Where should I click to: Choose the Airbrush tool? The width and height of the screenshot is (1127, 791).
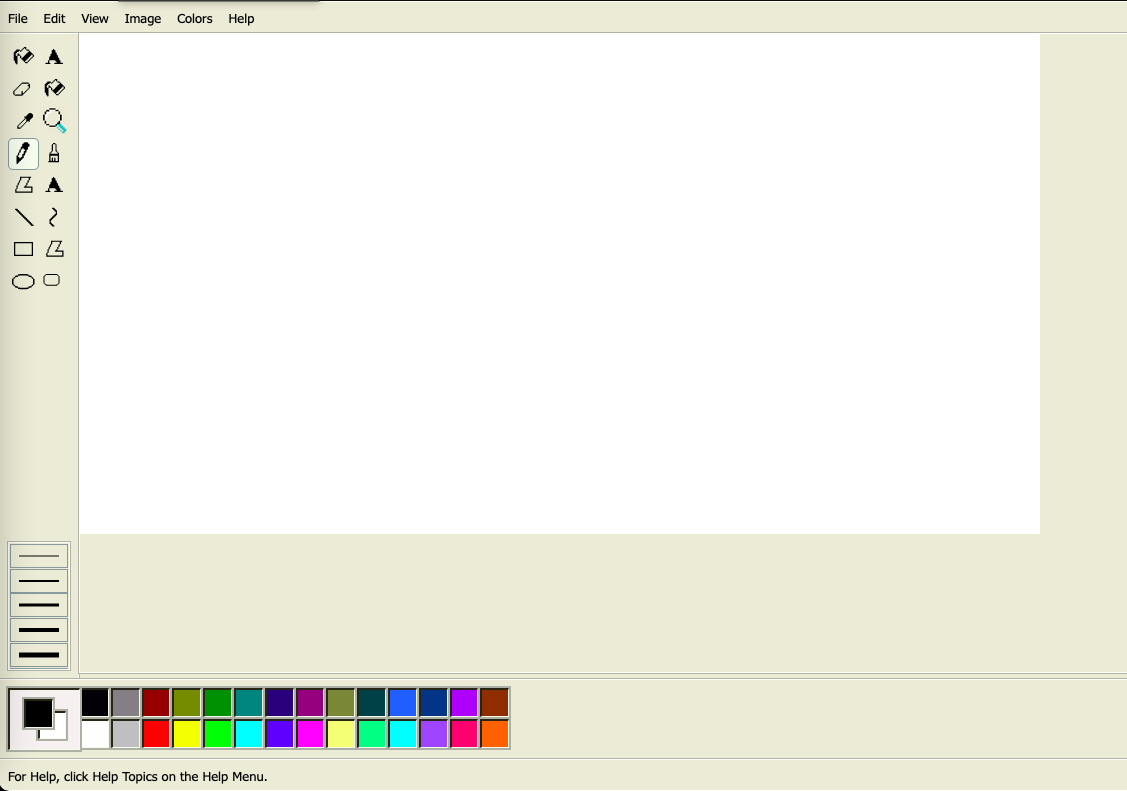(x=22, y=185)
